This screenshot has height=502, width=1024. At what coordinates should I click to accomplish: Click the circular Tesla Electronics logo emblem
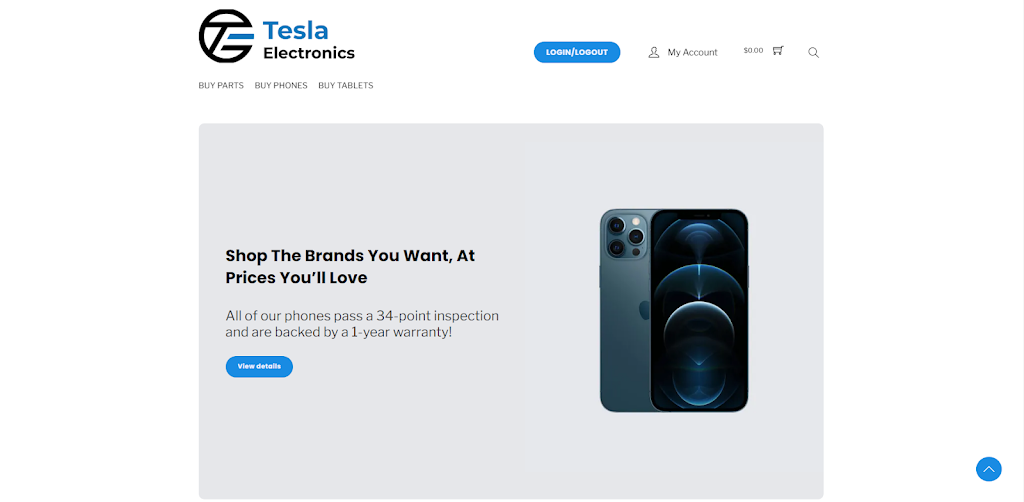(226, 36)
